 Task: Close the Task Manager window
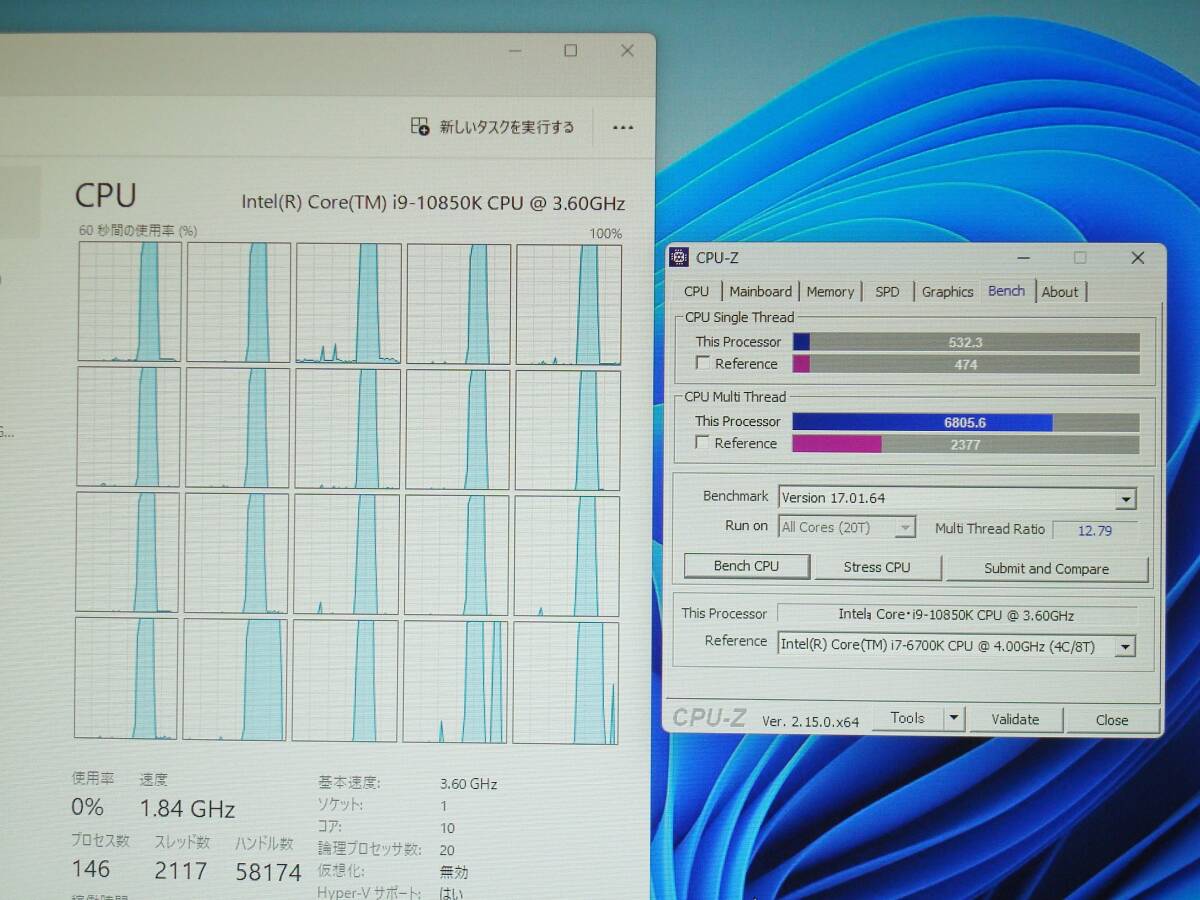tap(627, 51)
